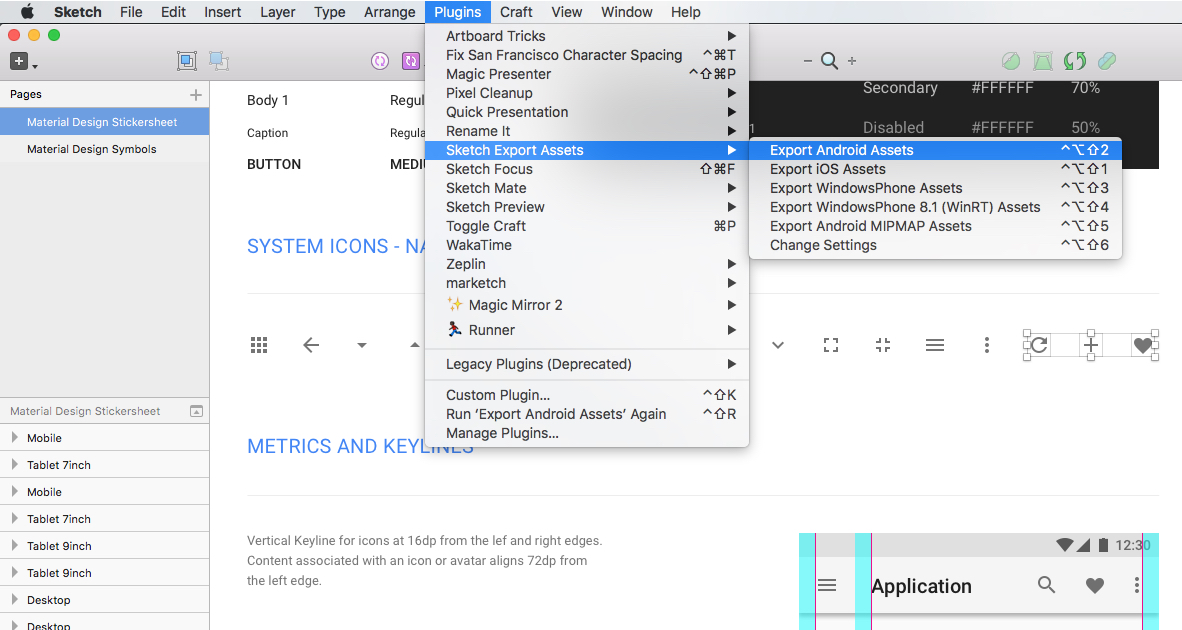Add a new page with plus icon
Screen dimensions: 1182x630
coord(196,94)
